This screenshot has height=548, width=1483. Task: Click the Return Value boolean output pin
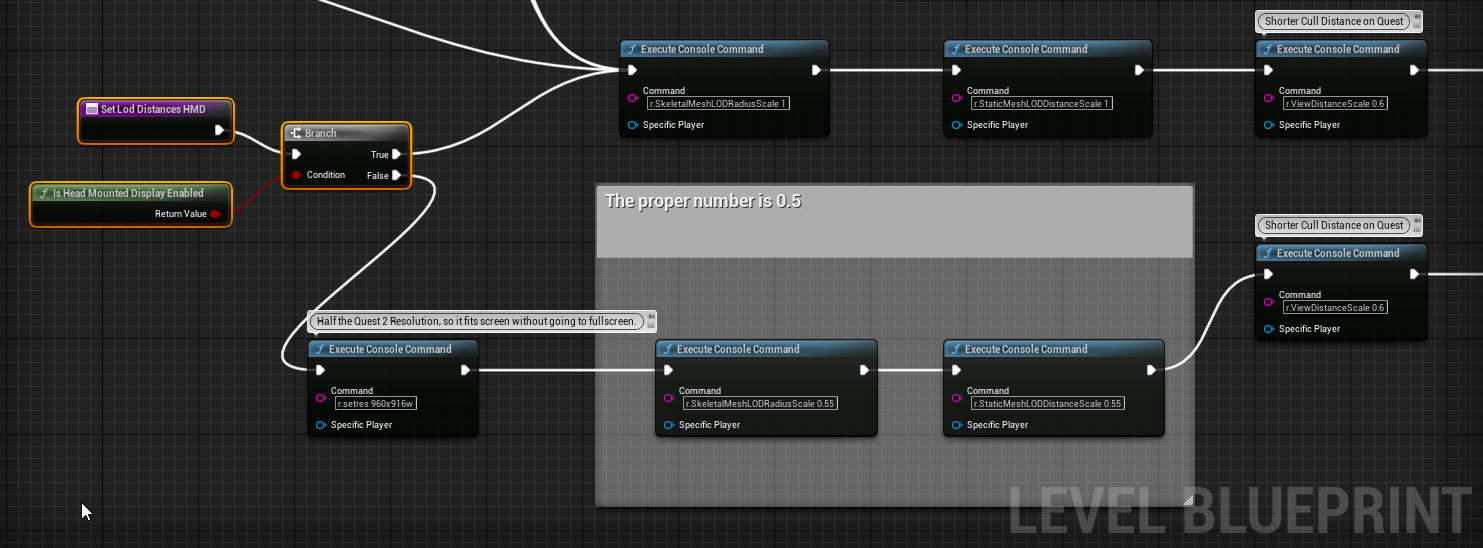pos(215,213)
